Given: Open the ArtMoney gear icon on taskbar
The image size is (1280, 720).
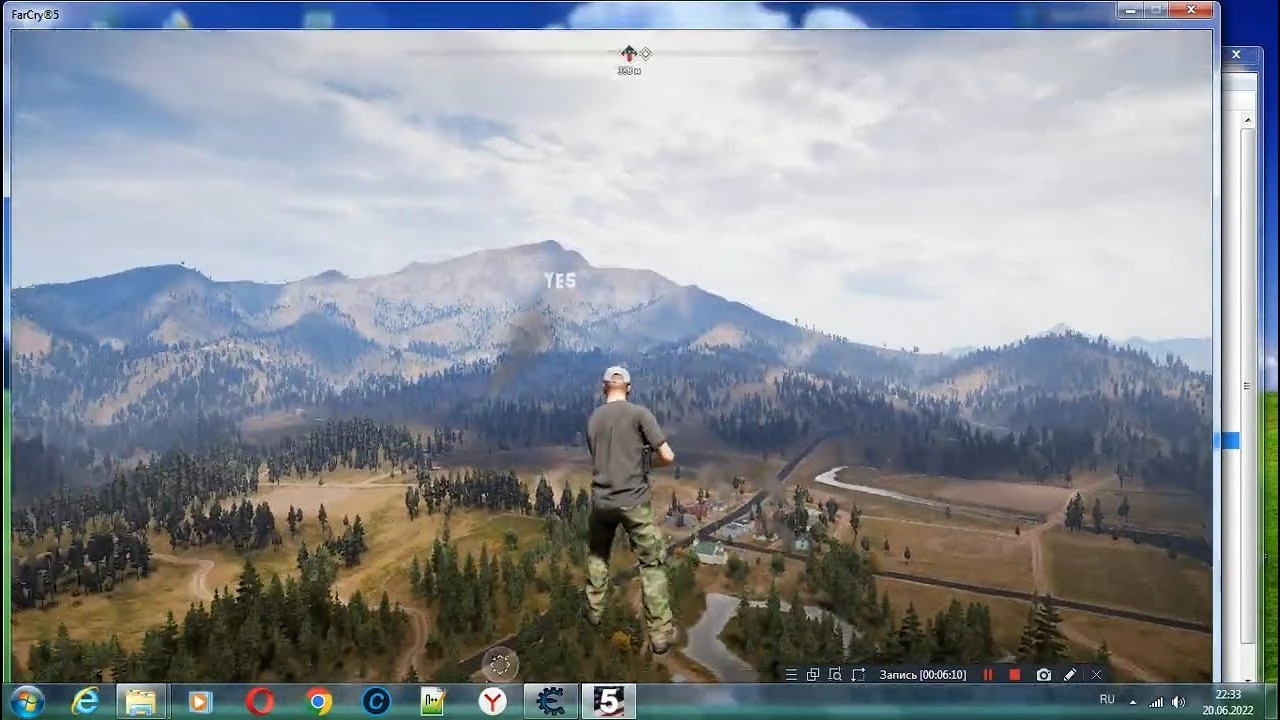Looking at the screenshot, I should [548, 700].
